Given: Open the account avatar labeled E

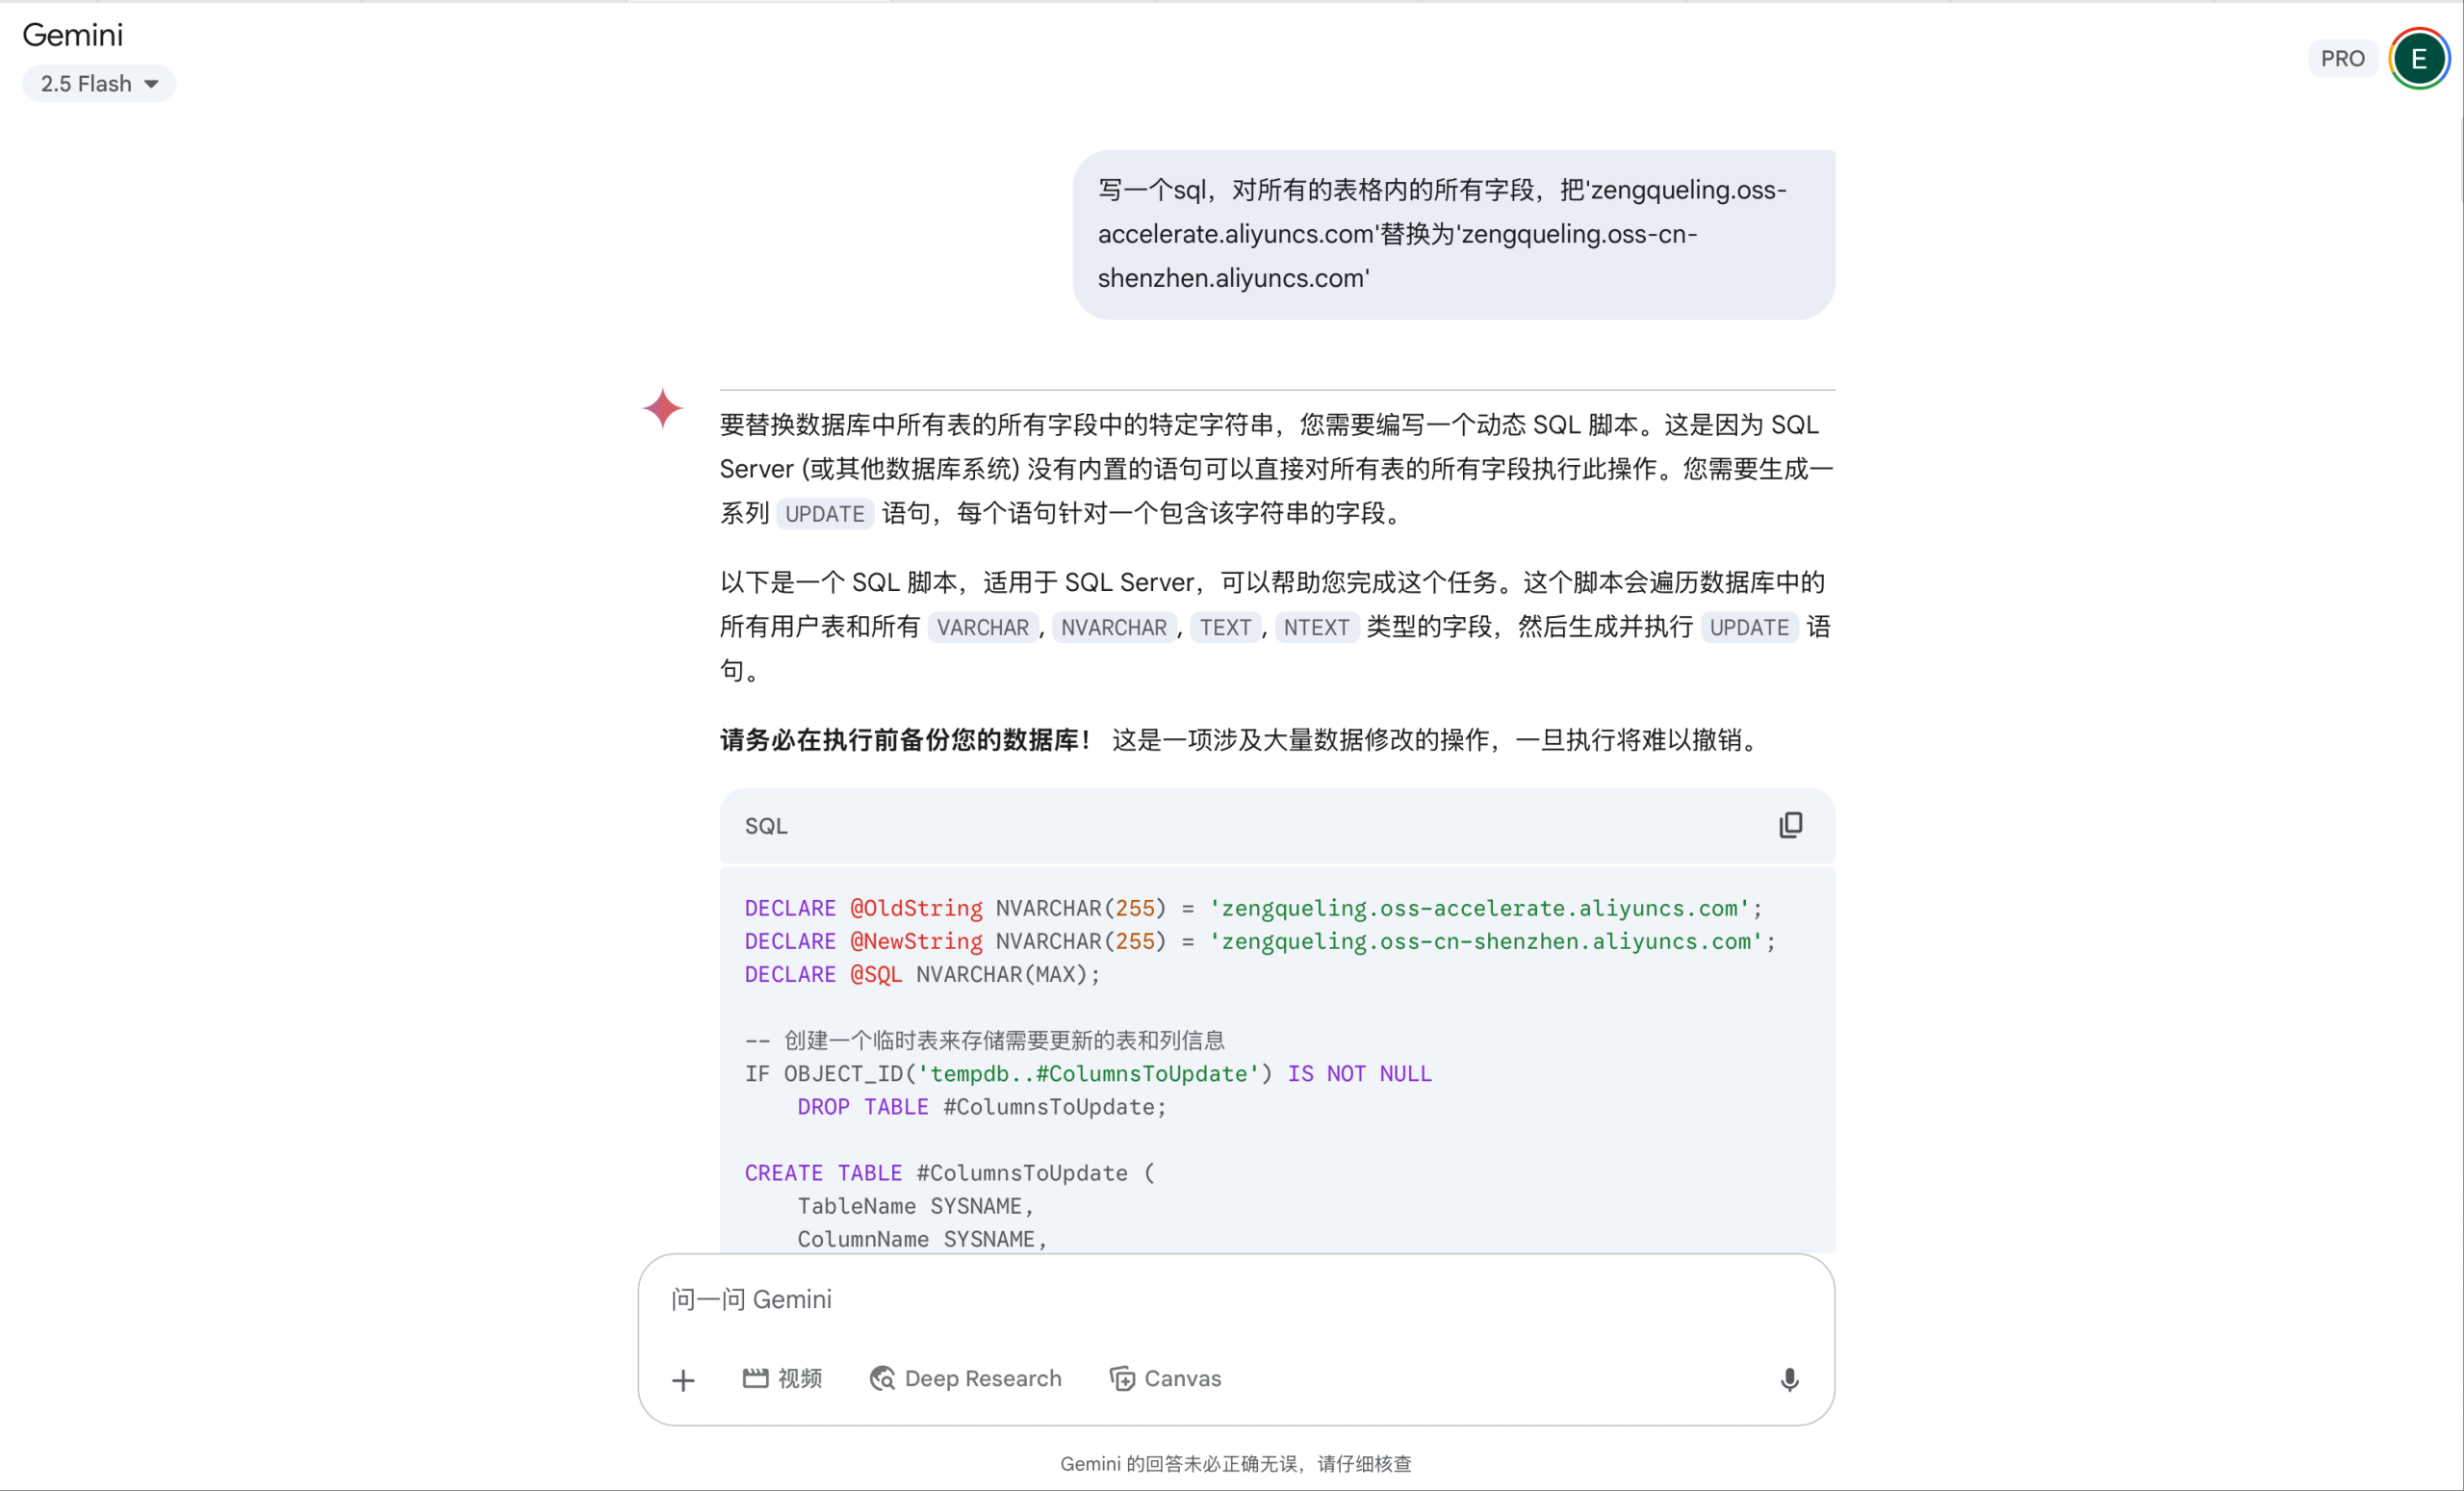Looking at the screenshot, I should 2418,59.
